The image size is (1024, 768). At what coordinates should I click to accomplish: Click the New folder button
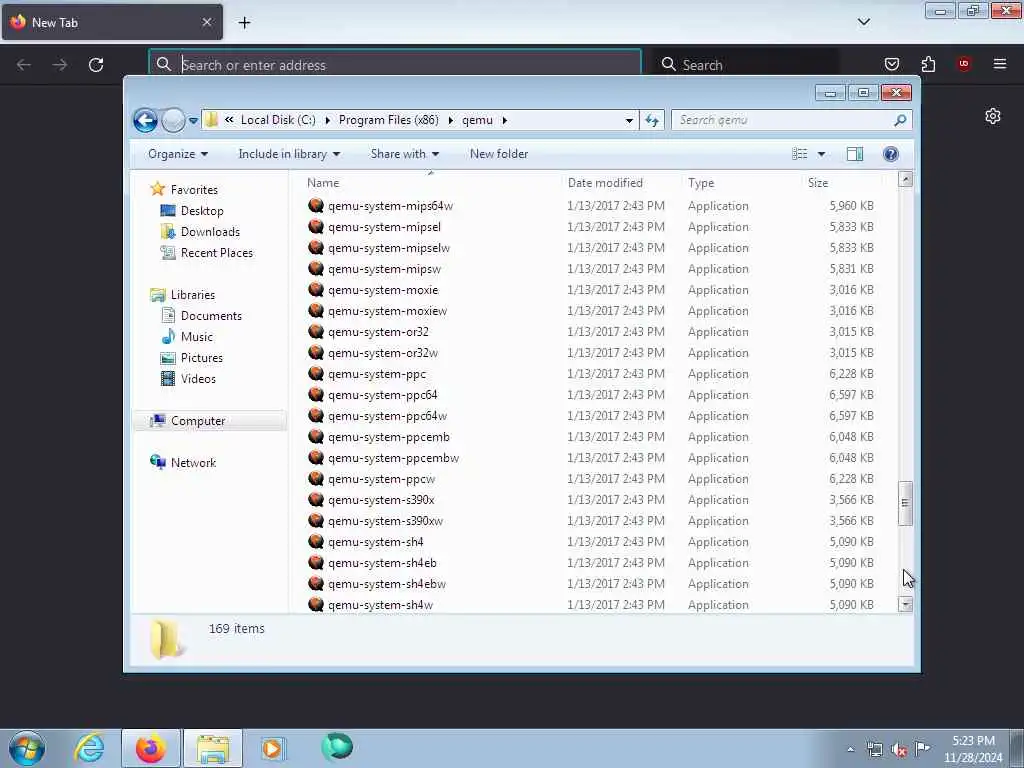pos(499,154)
